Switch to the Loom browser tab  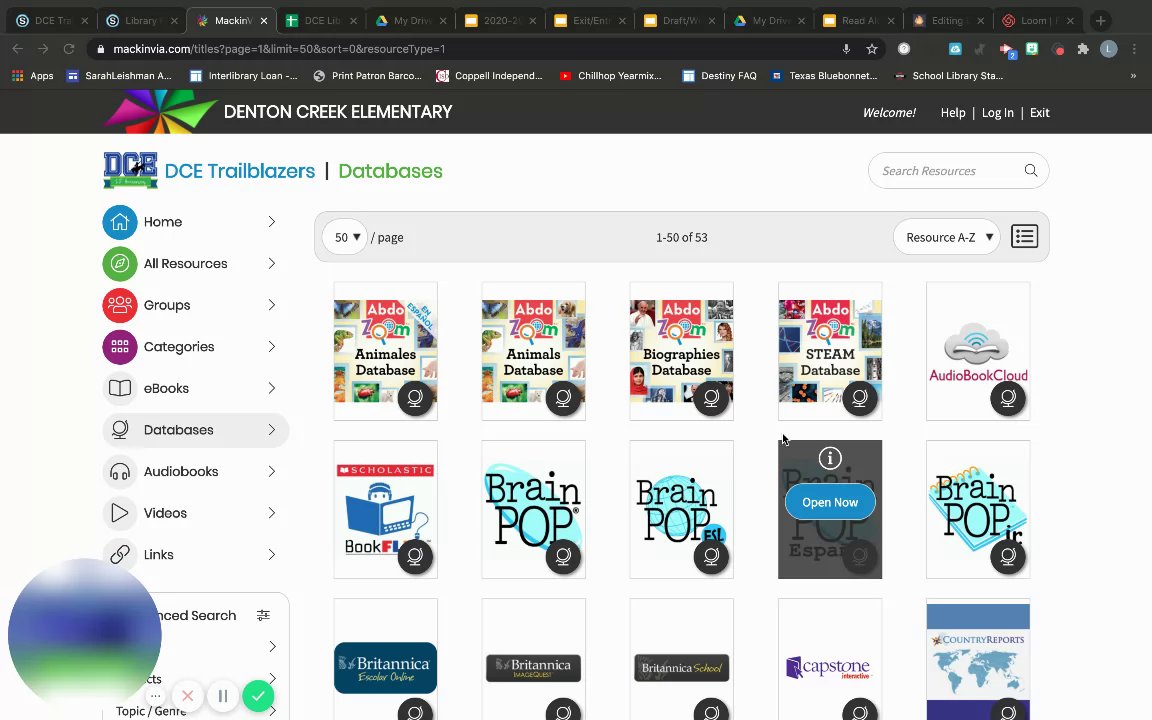coord(1038,21)
